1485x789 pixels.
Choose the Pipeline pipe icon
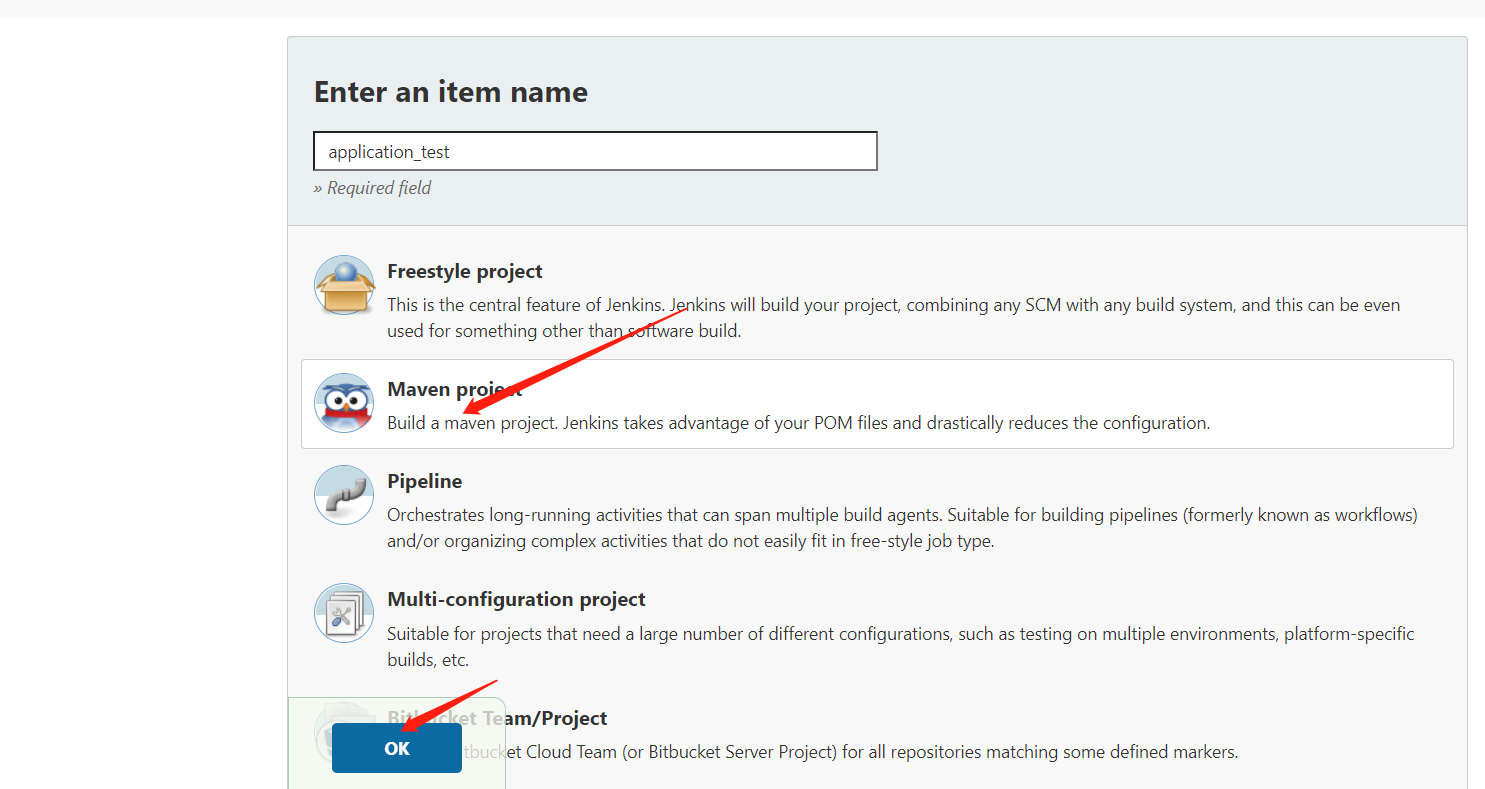(x=344, y=495)
